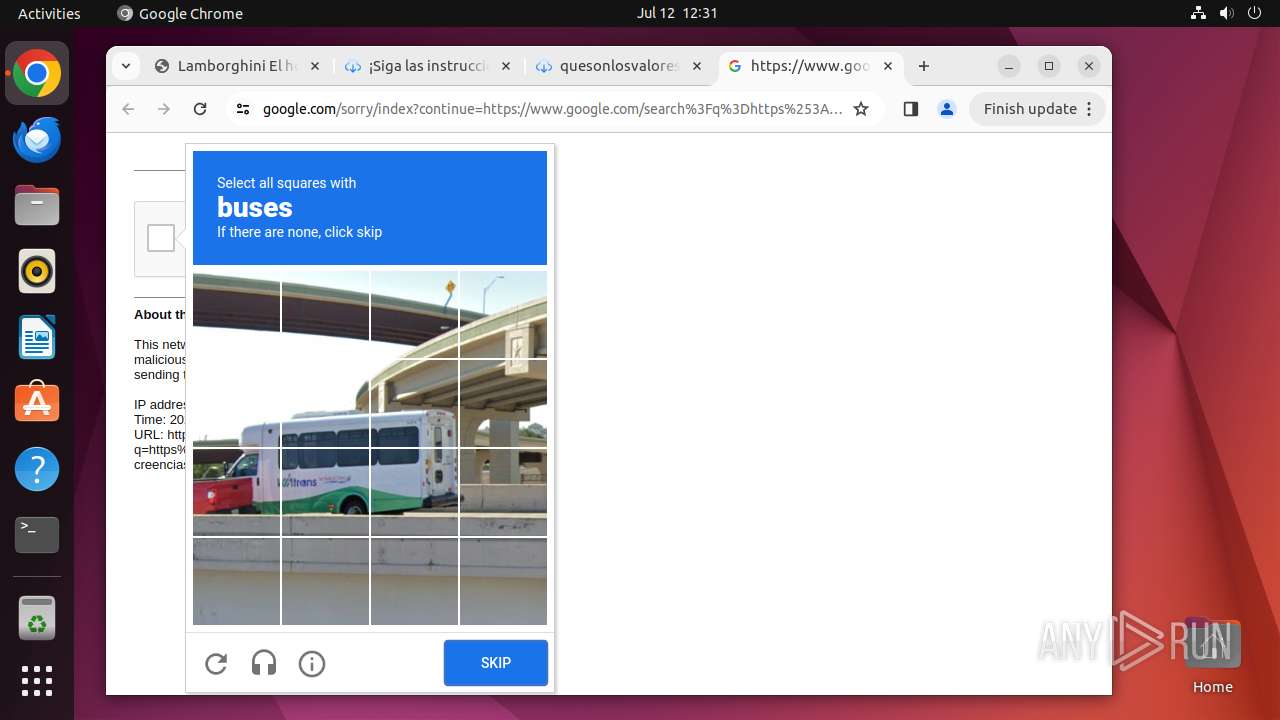
Task: Go back to the previous page
Action: tap(128, 109)
